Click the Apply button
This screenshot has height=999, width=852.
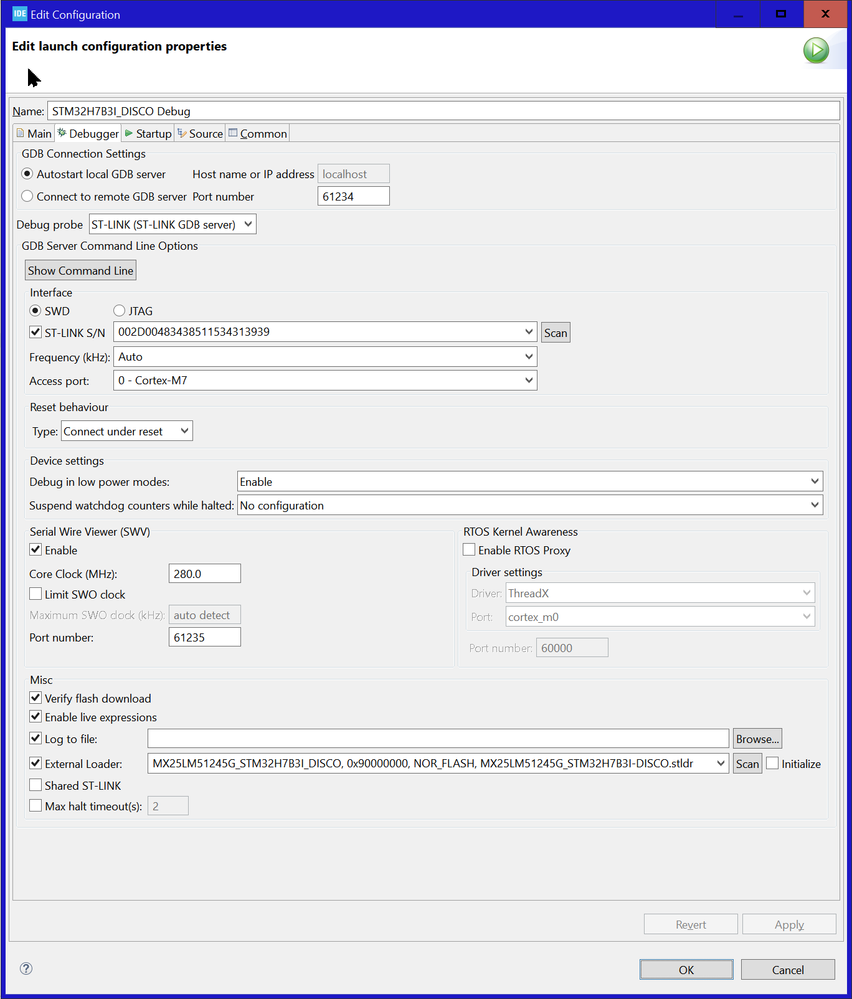point(789,924)
